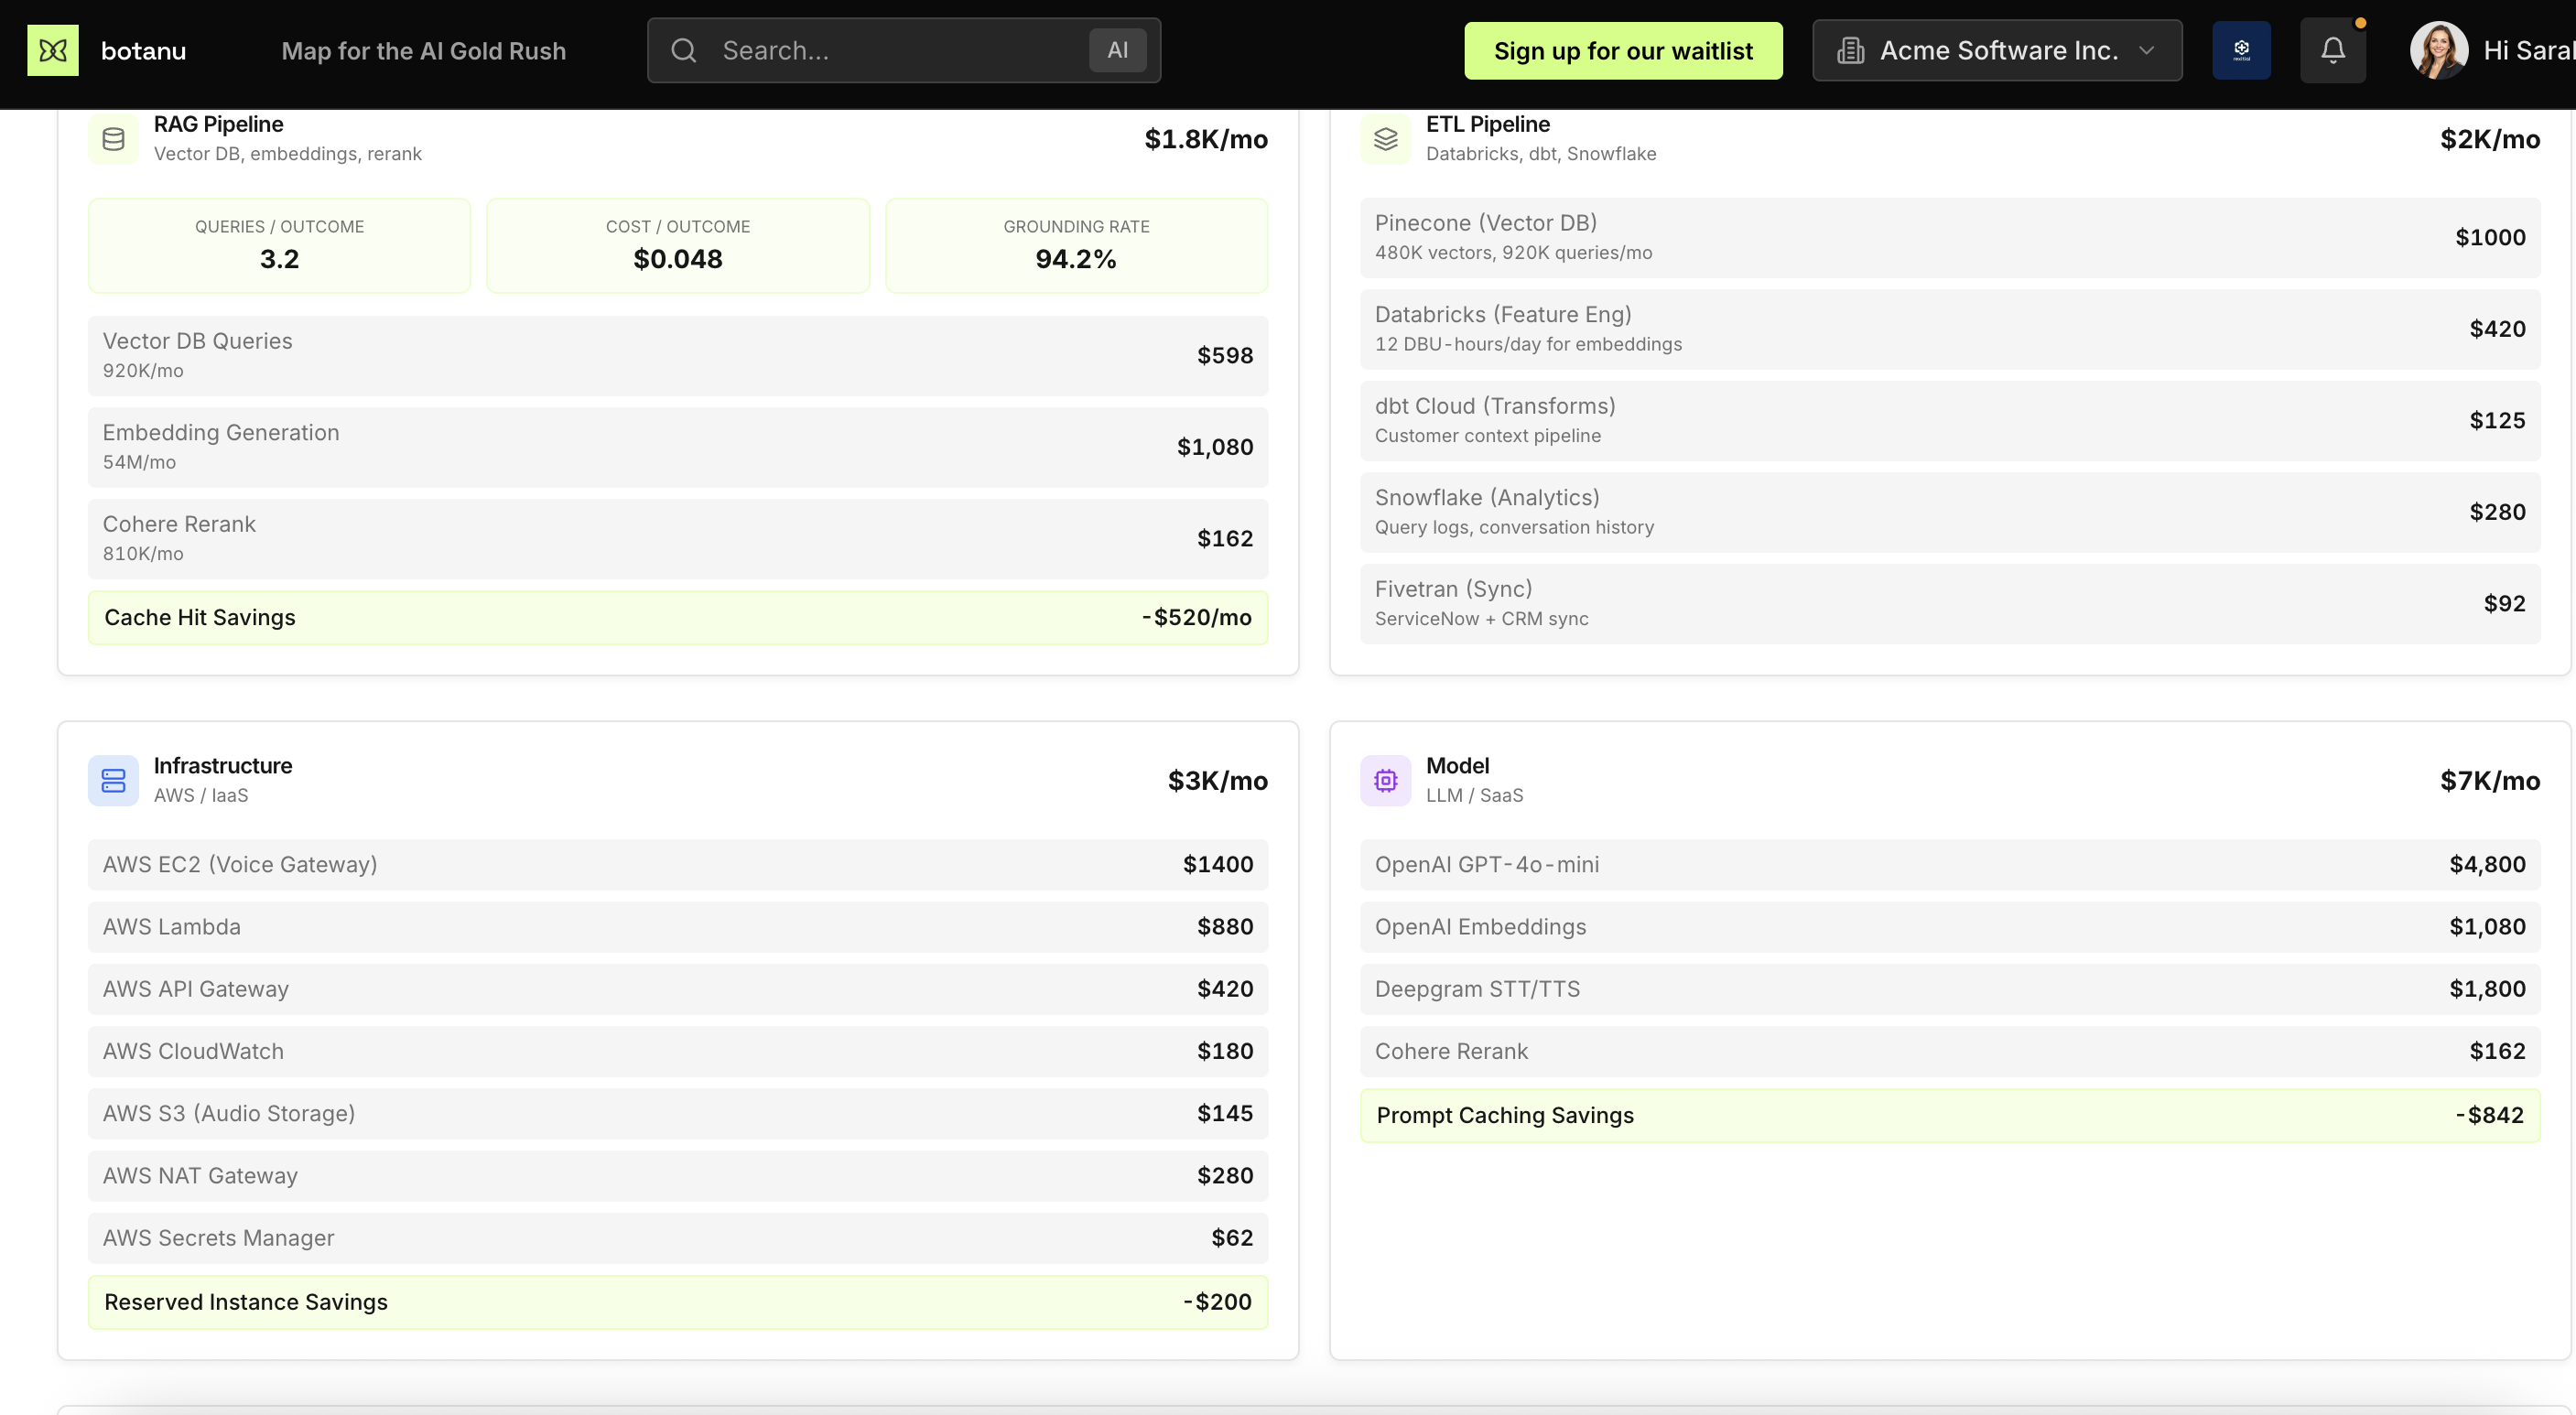Select the Prompt Caching Savings row
Image resolution: width=2576 pixels, height=1415 pixels.
1950,1115
